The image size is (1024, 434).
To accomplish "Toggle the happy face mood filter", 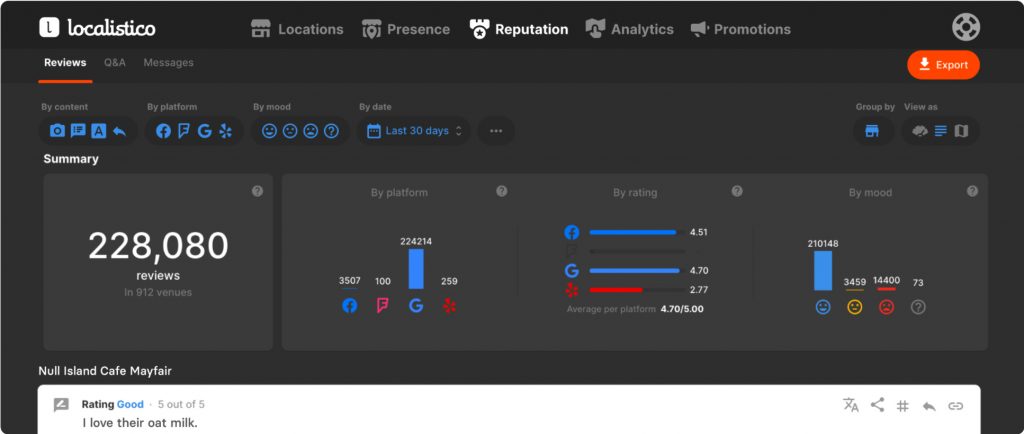I will pyautogui.click(x=269, y=131).
